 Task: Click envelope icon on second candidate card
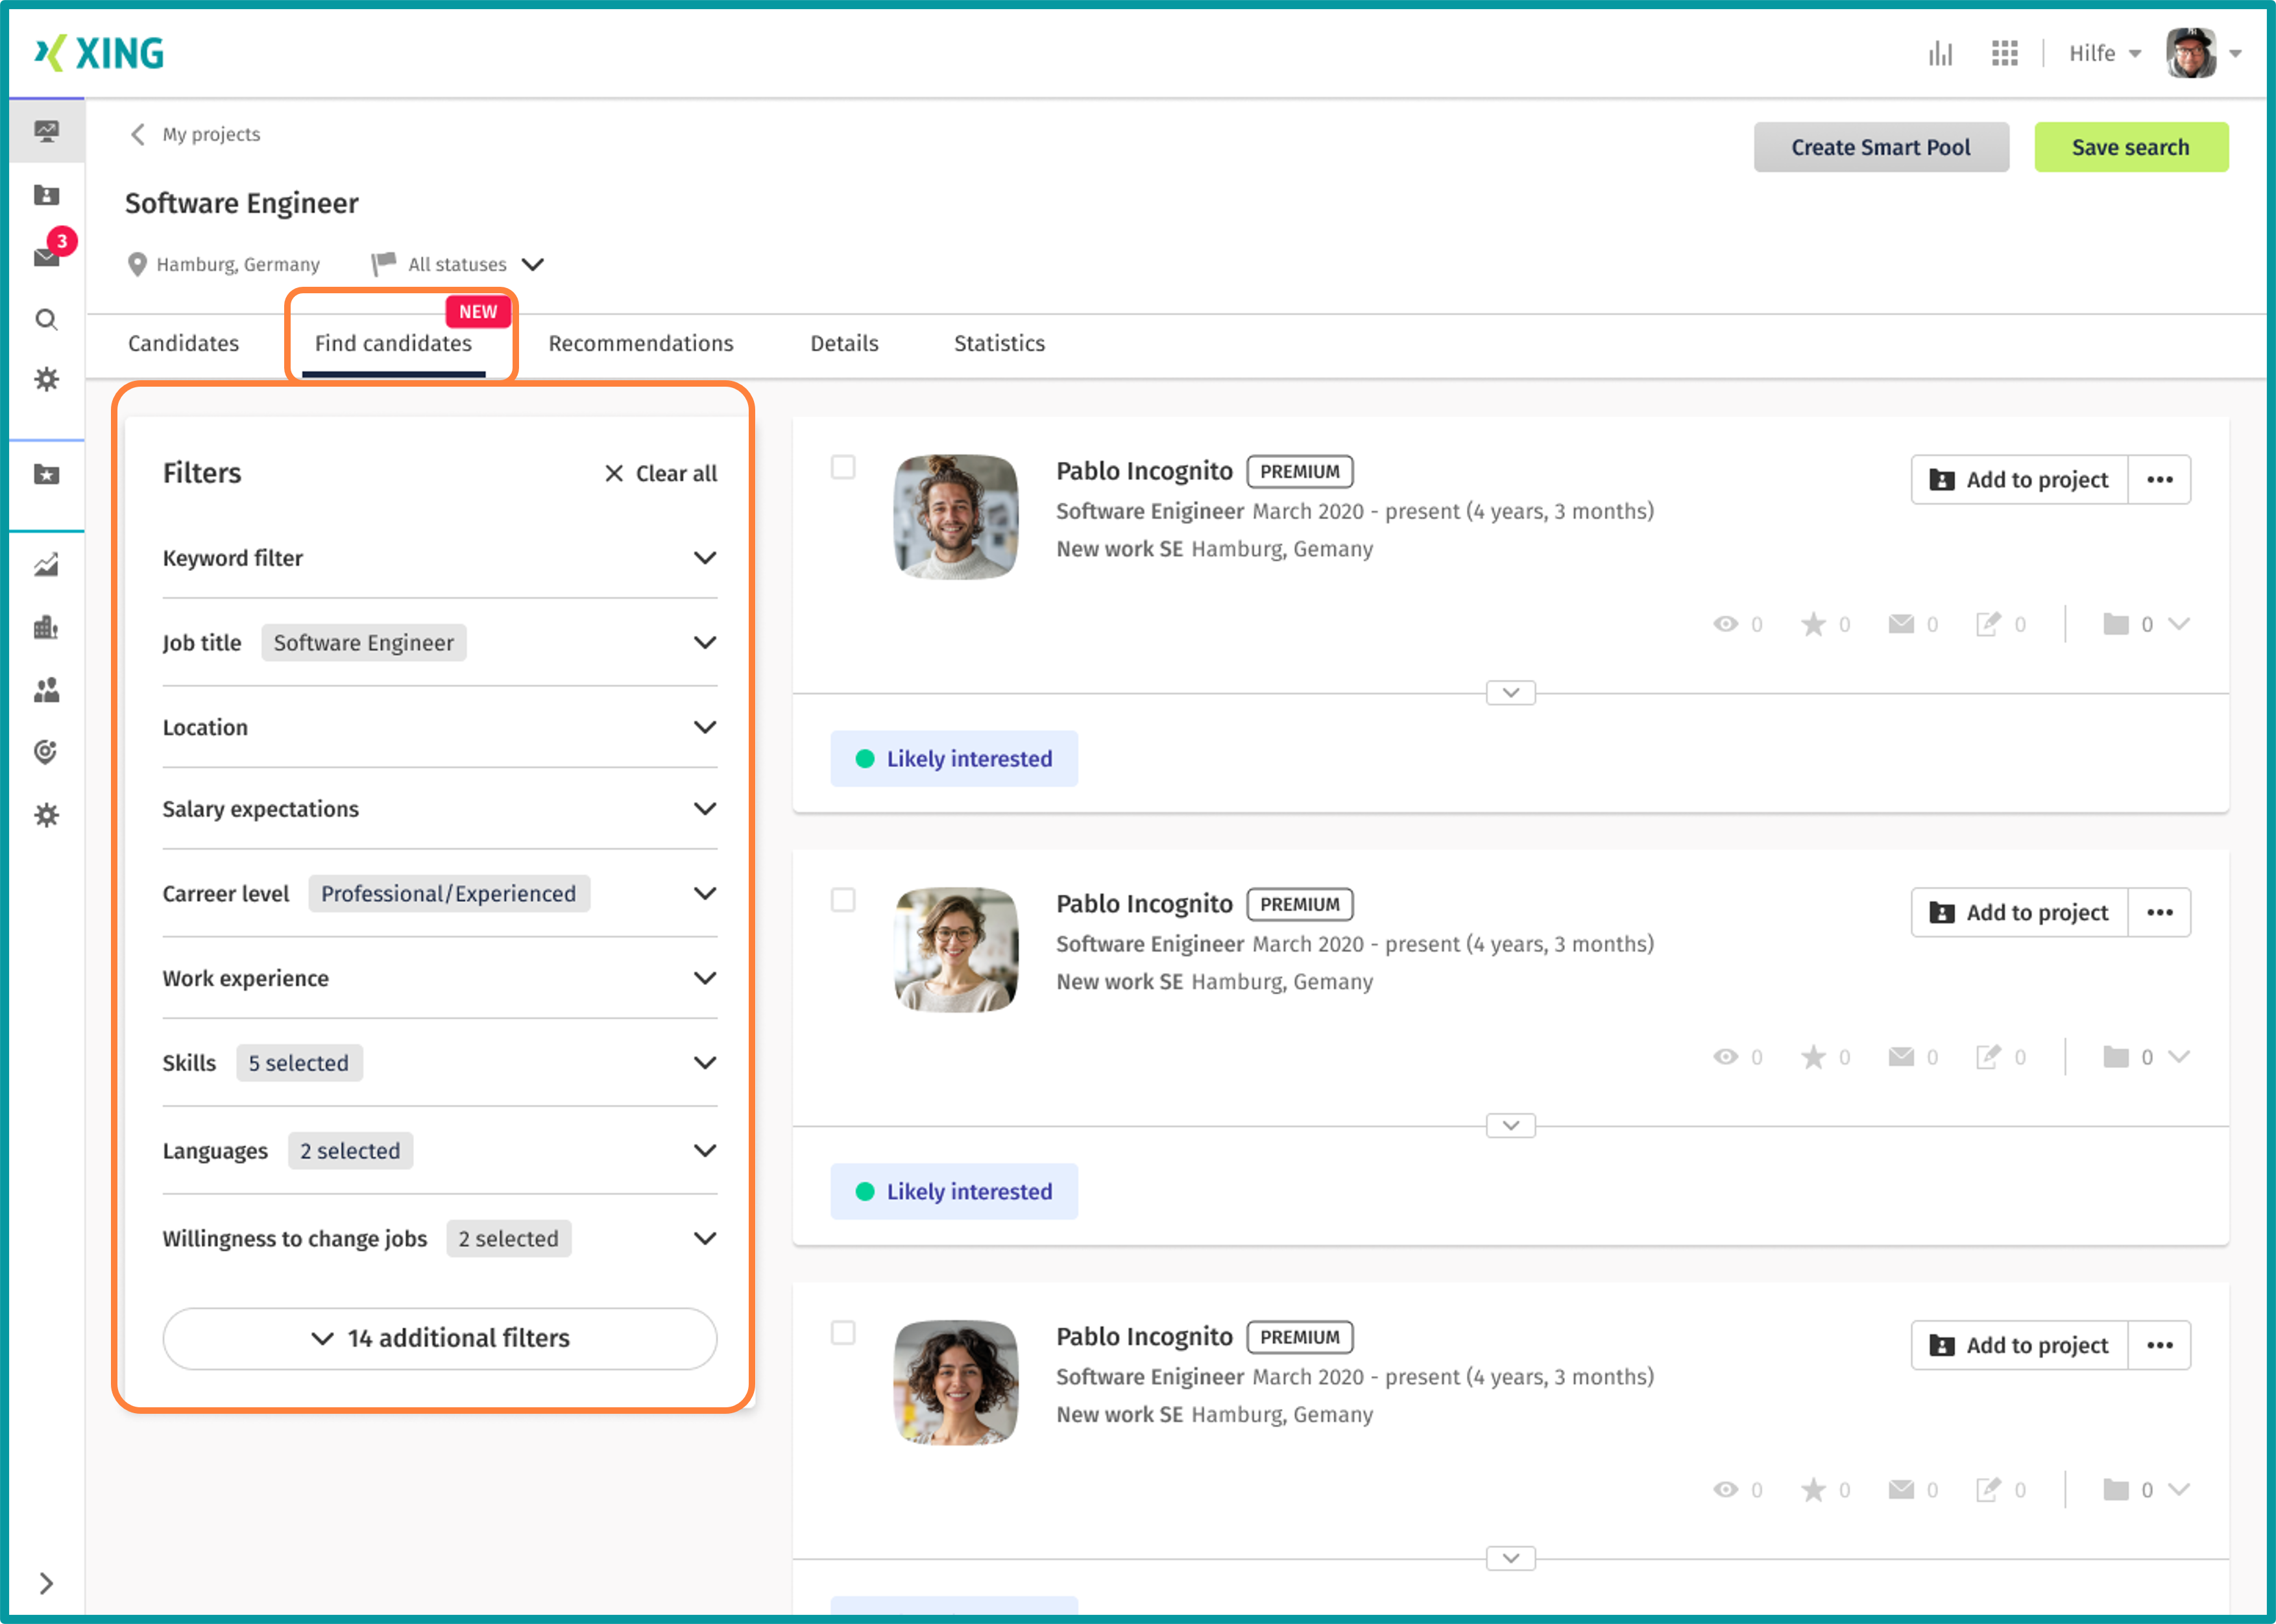coord(1900,1057)
